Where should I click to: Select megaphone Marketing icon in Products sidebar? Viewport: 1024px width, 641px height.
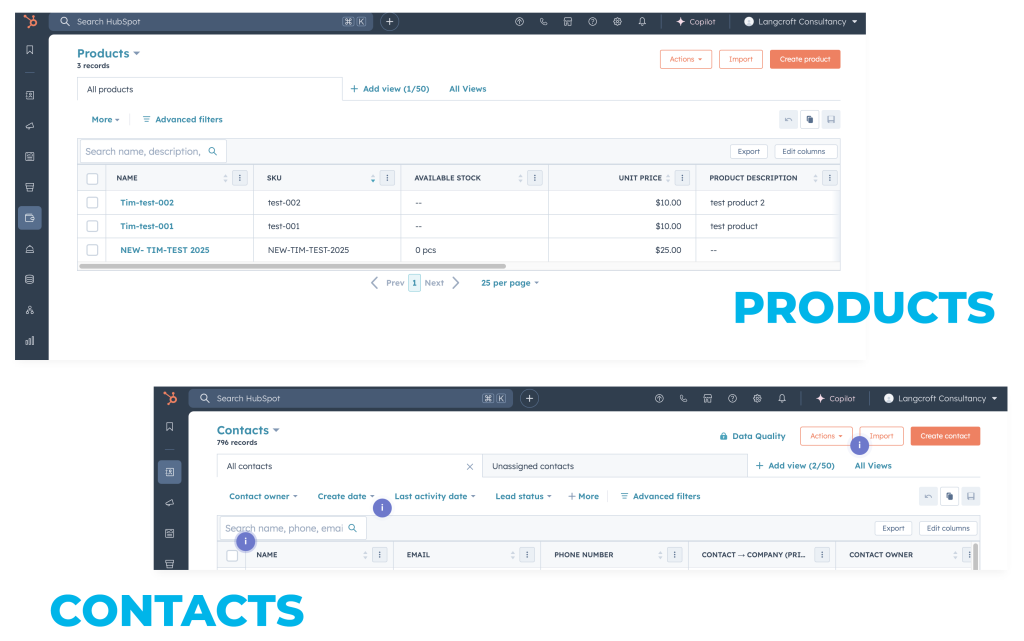[x=30, y=126]
